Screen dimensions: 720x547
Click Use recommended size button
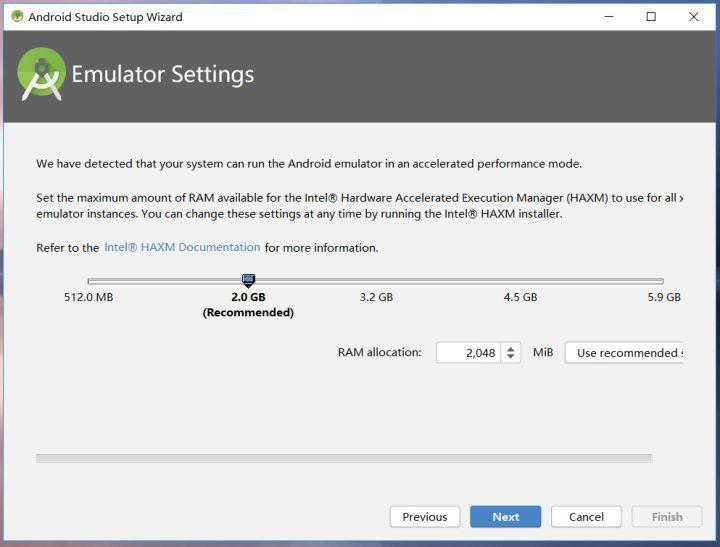(x=624, y=353)
